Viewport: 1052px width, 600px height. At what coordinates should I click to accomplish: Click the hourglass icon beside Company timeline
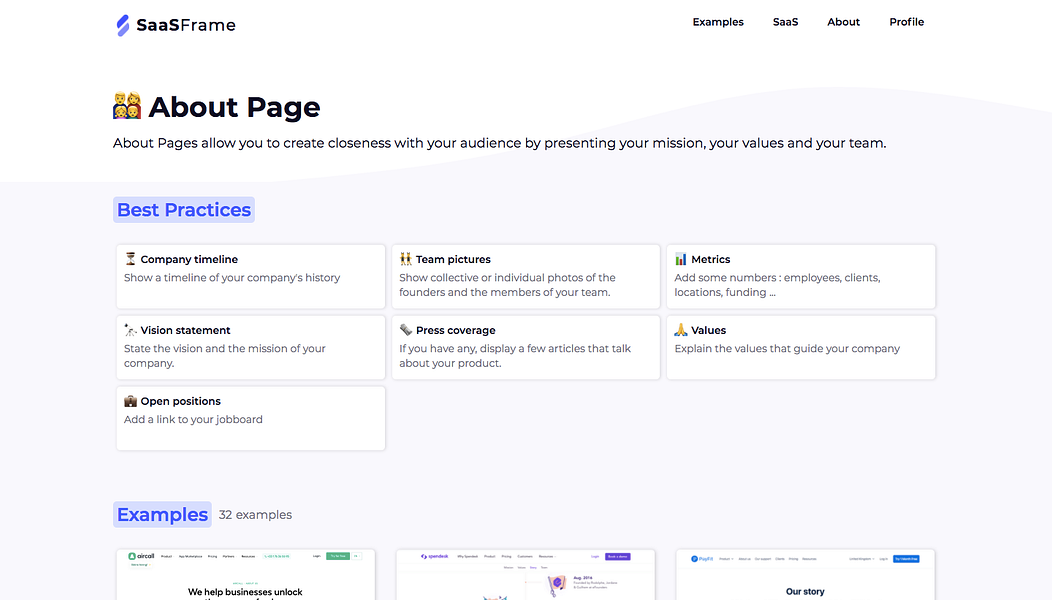(130, 259)
